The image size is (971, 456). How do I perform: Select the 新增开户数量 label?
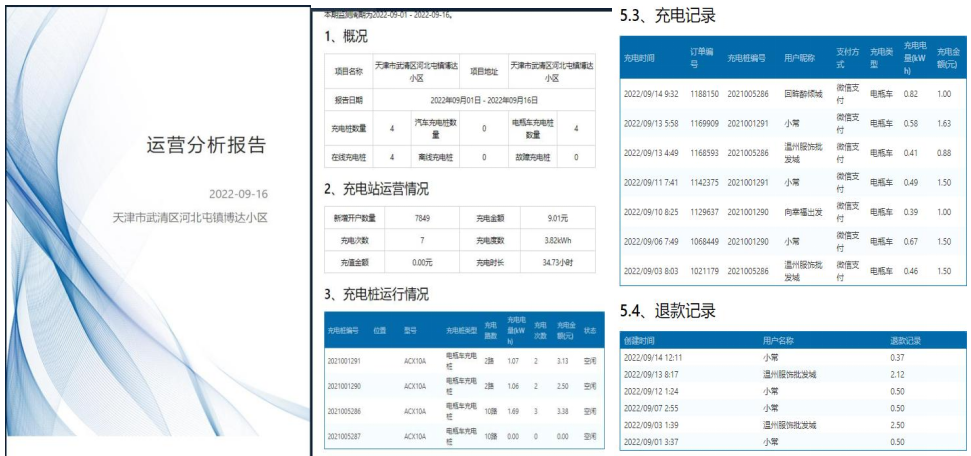click(x=355, y=218)
